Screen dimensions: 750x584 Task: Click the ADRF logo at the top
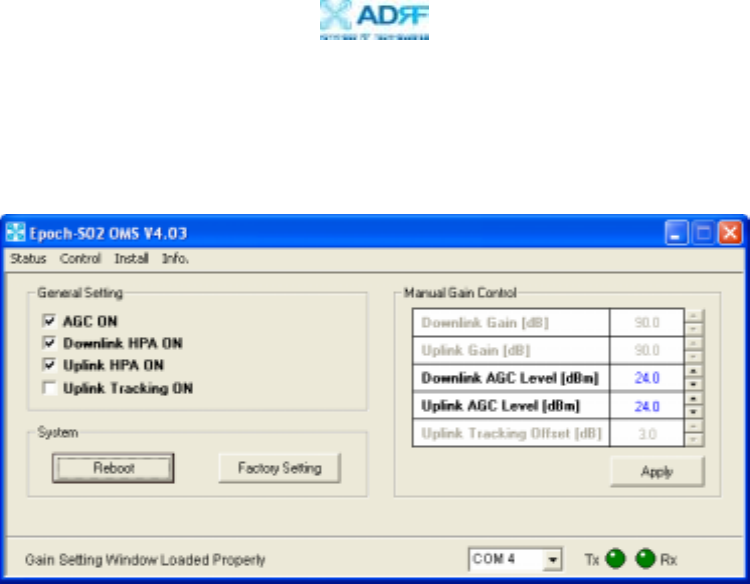375,20
